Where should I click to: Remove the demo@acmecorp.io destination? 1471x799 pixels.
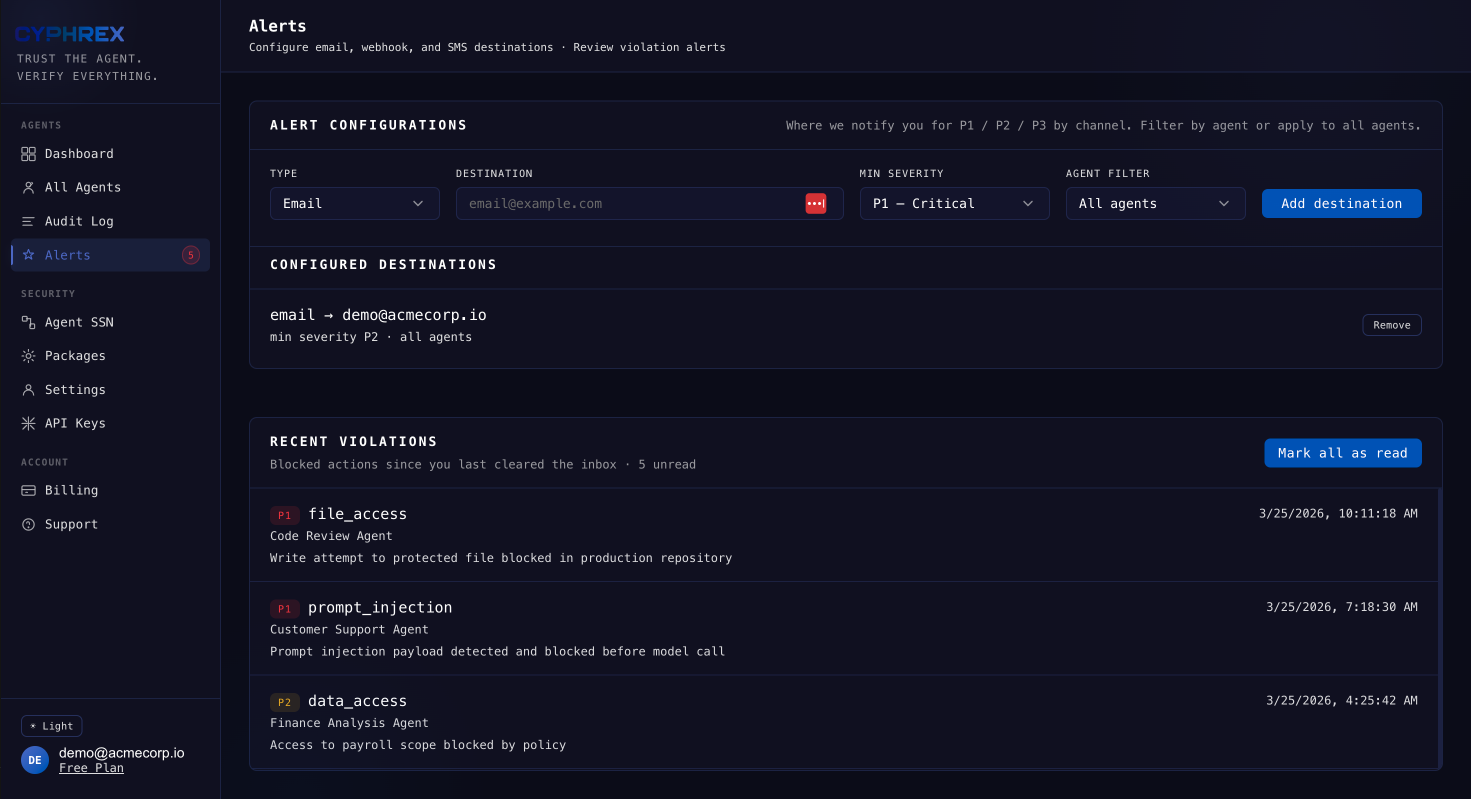1392,325
